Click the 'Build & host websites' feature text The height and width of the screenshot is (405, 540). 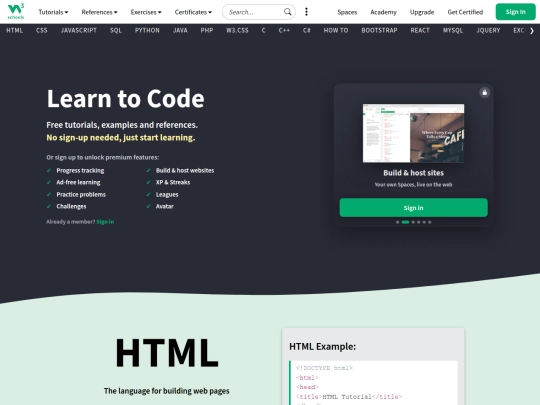(185, 170)
